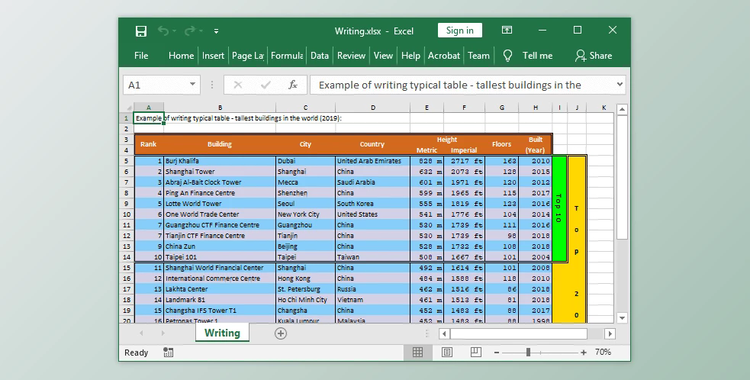Click the Country header cell
The image size is (750, 380).
[x=373, y=145]
